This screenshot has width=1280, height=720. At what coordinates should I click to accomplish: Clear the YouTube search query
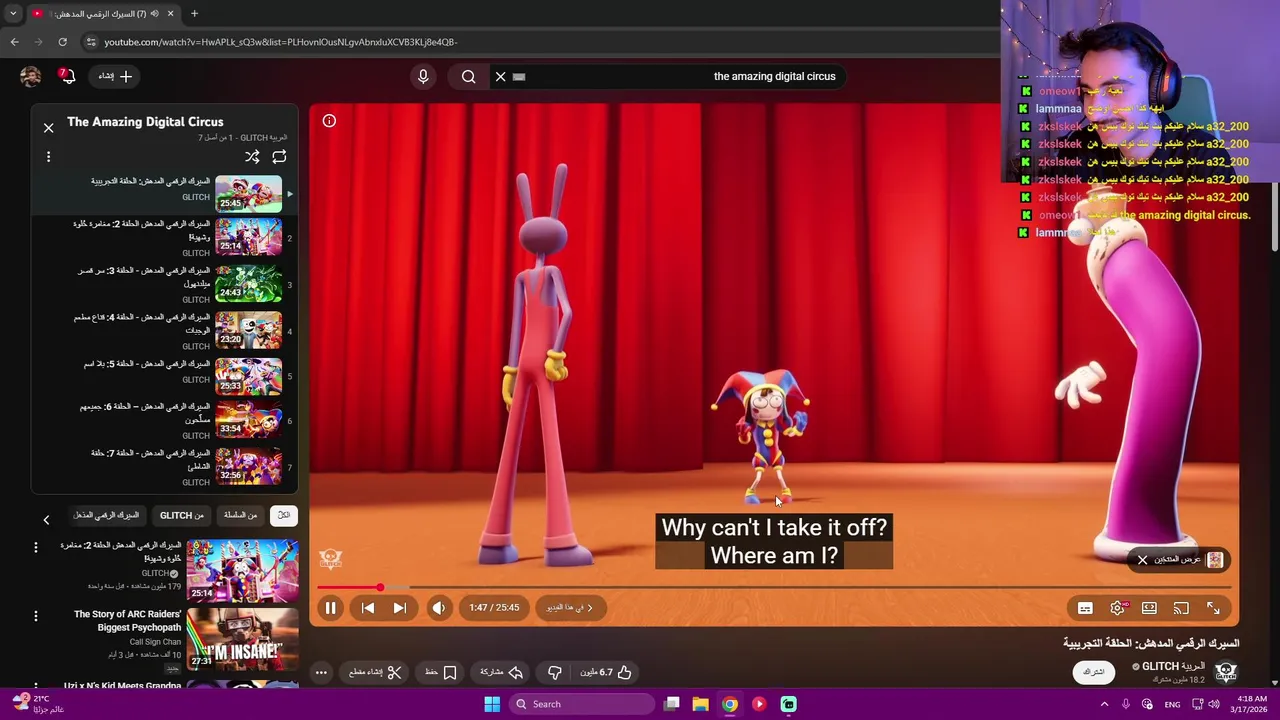pyautogui.click(x=501, y=76)
